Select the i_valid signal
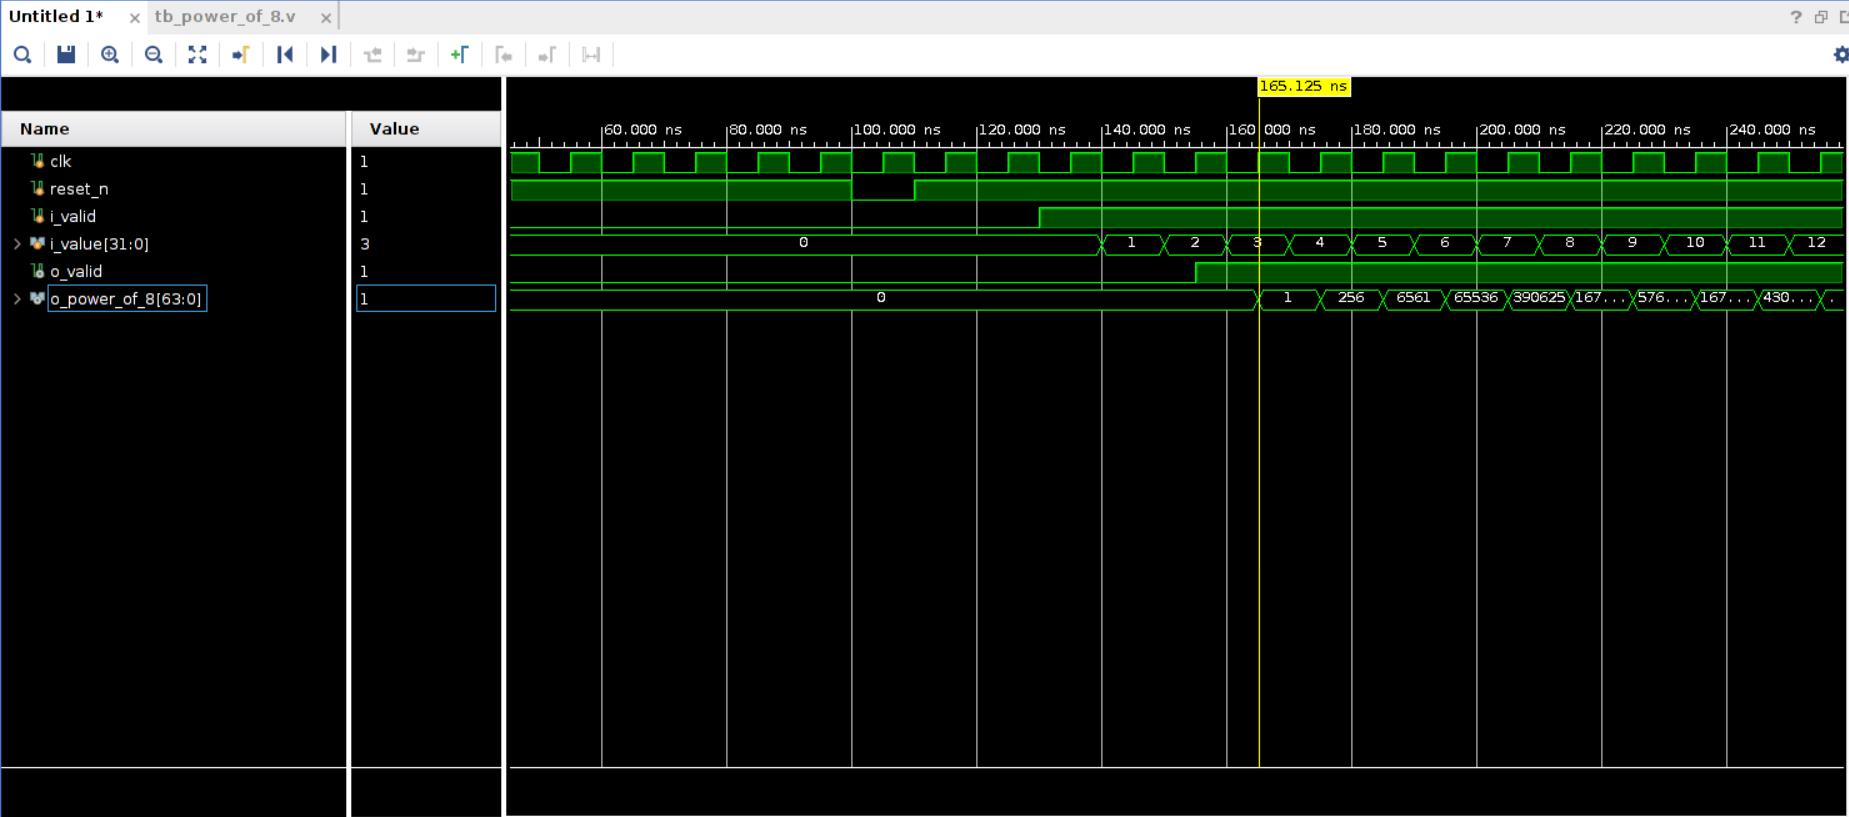Viewport: 1849px width, 817px height. pyautogui.click(x=73, y=216)
